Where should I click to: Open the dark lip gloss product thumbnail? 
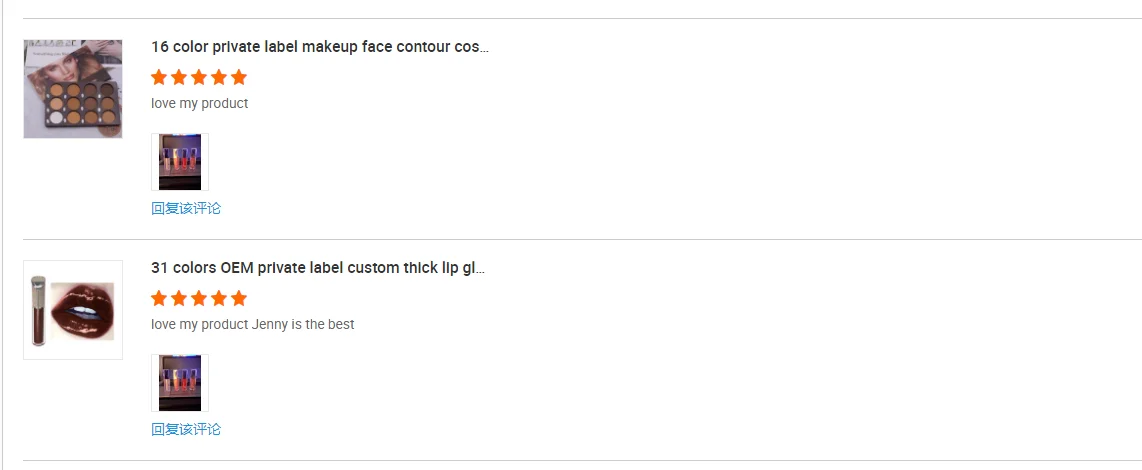point(73,310)
